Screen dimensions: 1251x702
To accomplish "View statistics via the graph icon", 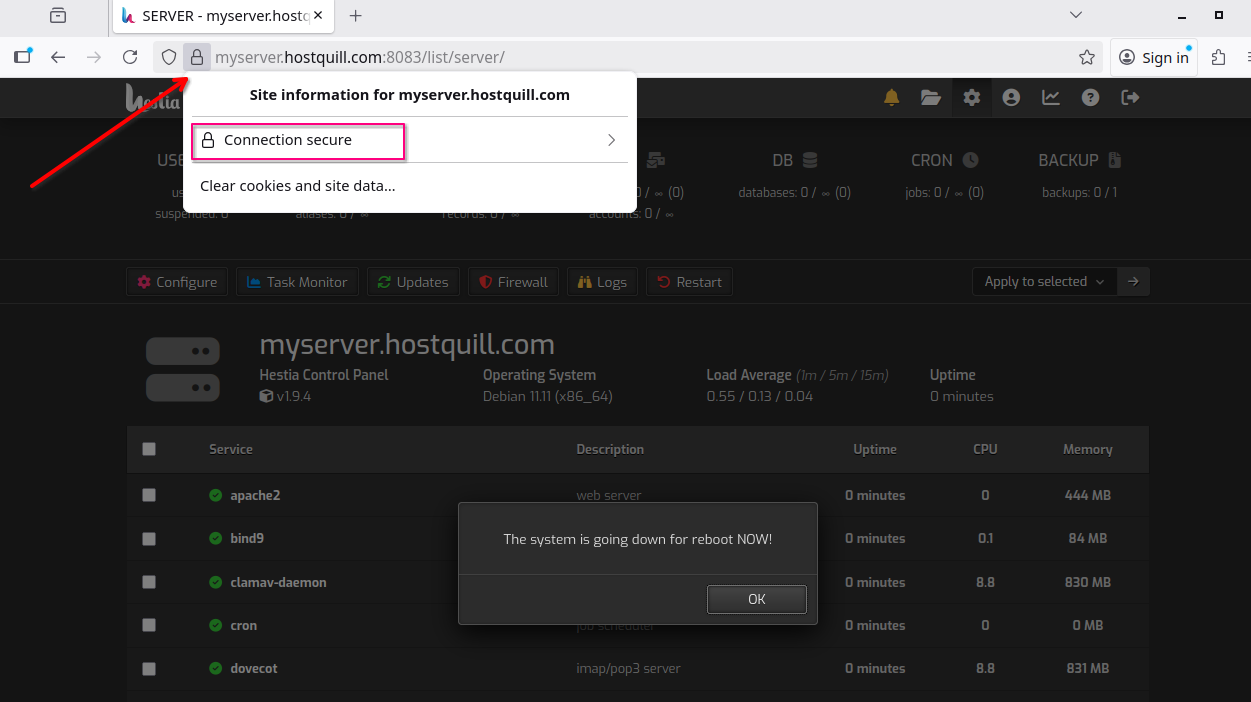I will (1050, 97).
